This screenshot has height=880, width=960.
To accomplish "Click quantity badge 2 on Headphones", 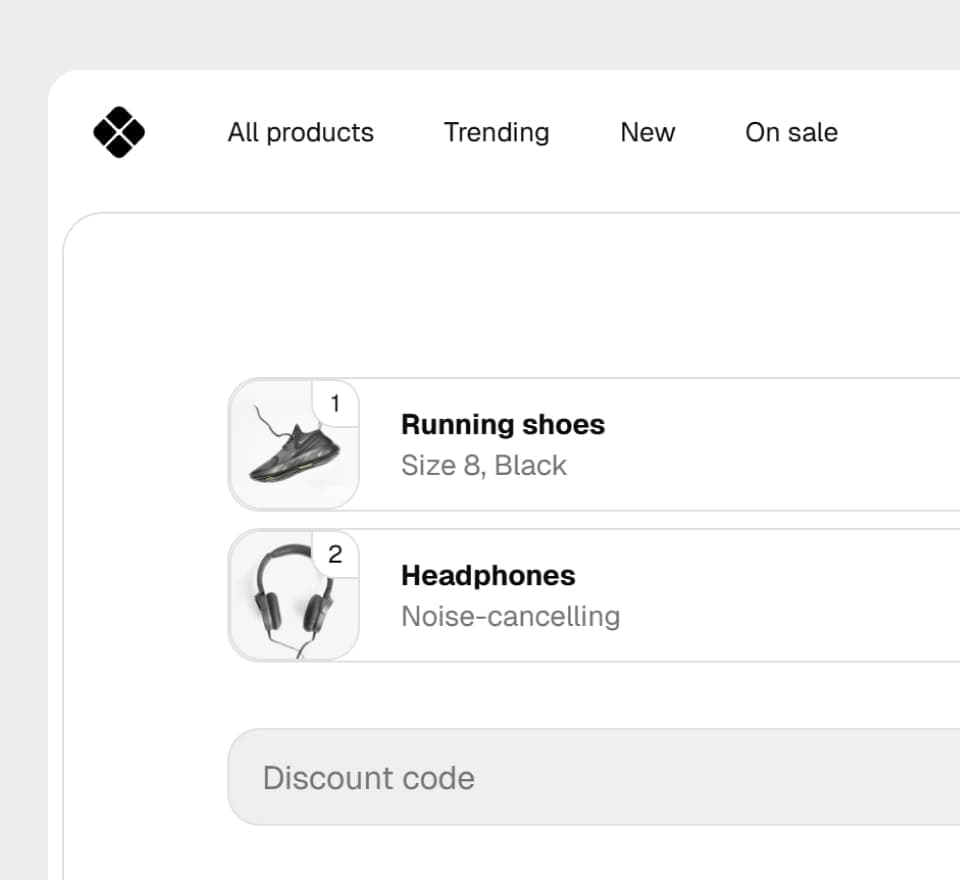I will (x=336, y=554).
